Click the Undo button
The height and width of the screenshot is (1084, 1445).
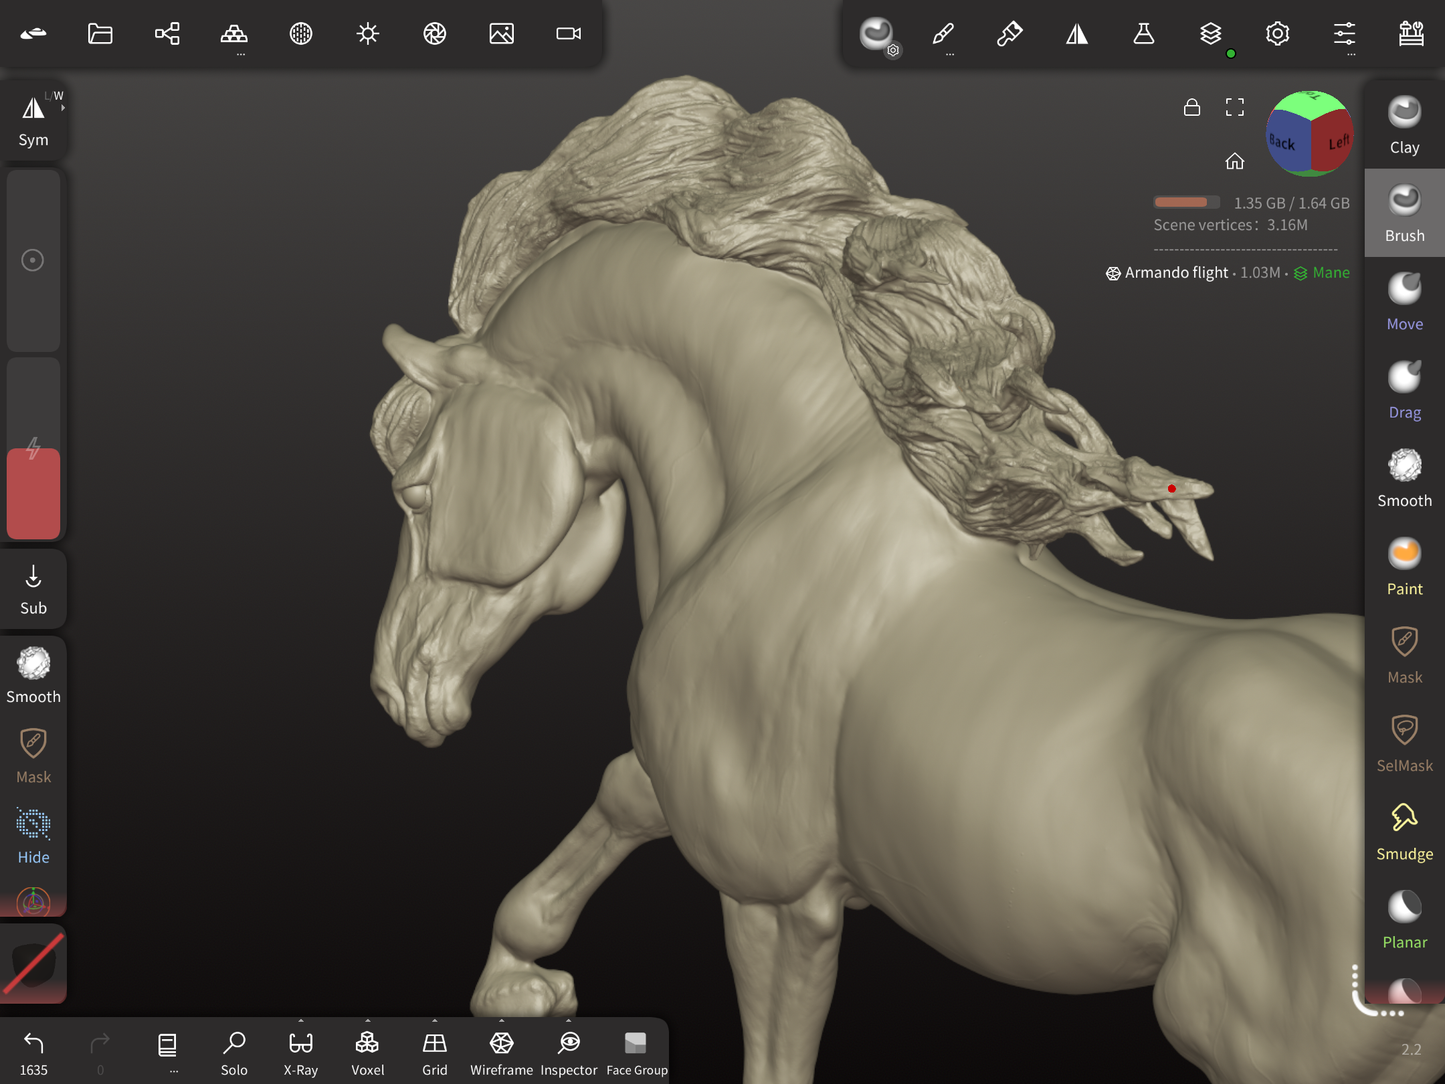[33, 1052]
